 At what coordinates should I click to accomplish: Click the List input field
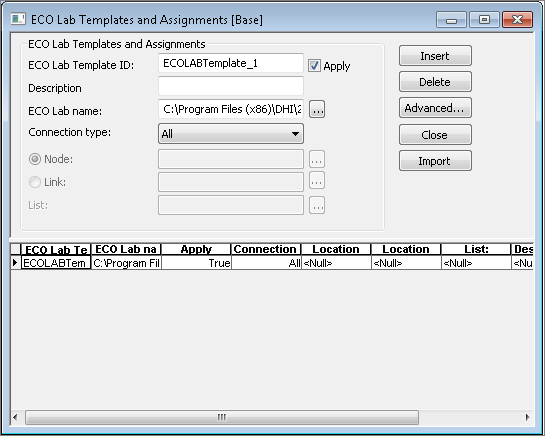(x=231, y=205)
